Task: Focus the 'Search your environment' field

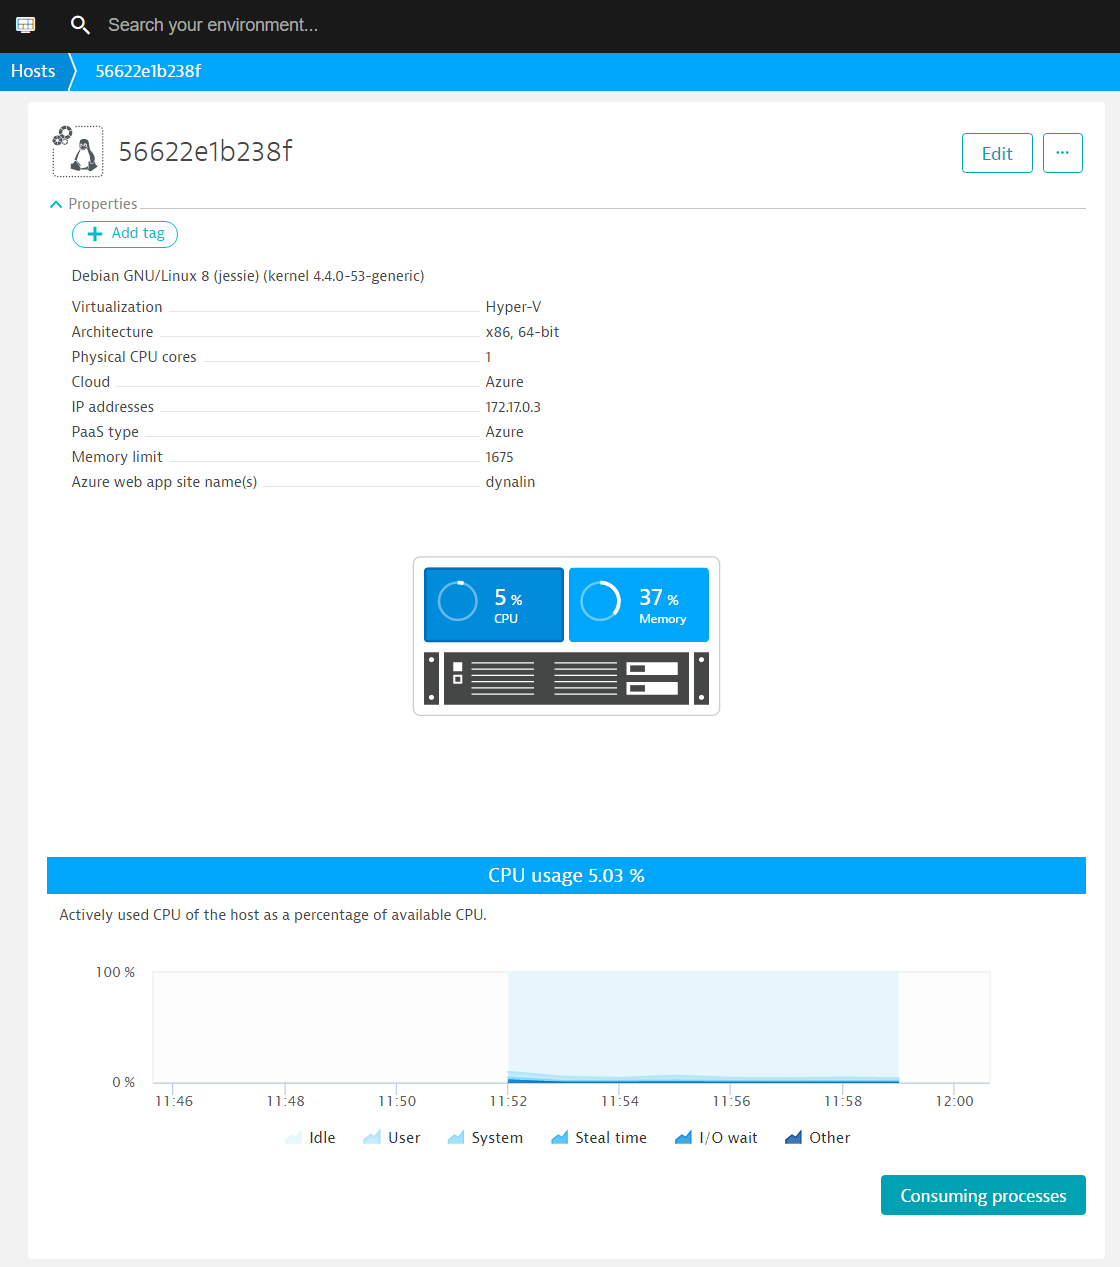Action: click(213, 25)
